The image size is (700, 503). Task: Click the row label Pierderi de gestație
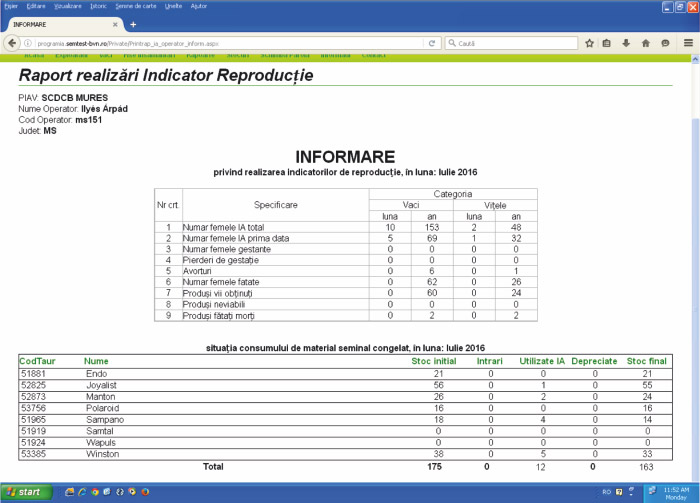click(221, 260)
